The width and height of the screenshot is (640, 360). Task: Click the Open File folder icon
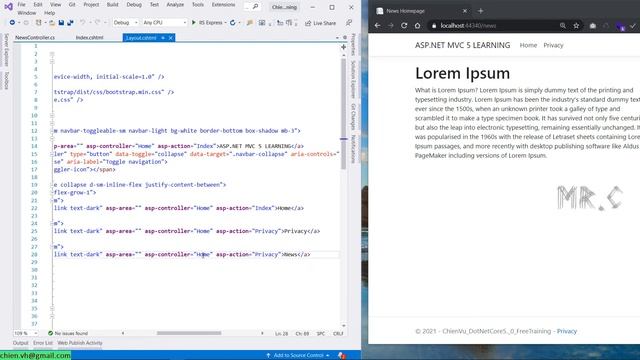(x=52, y=23)
